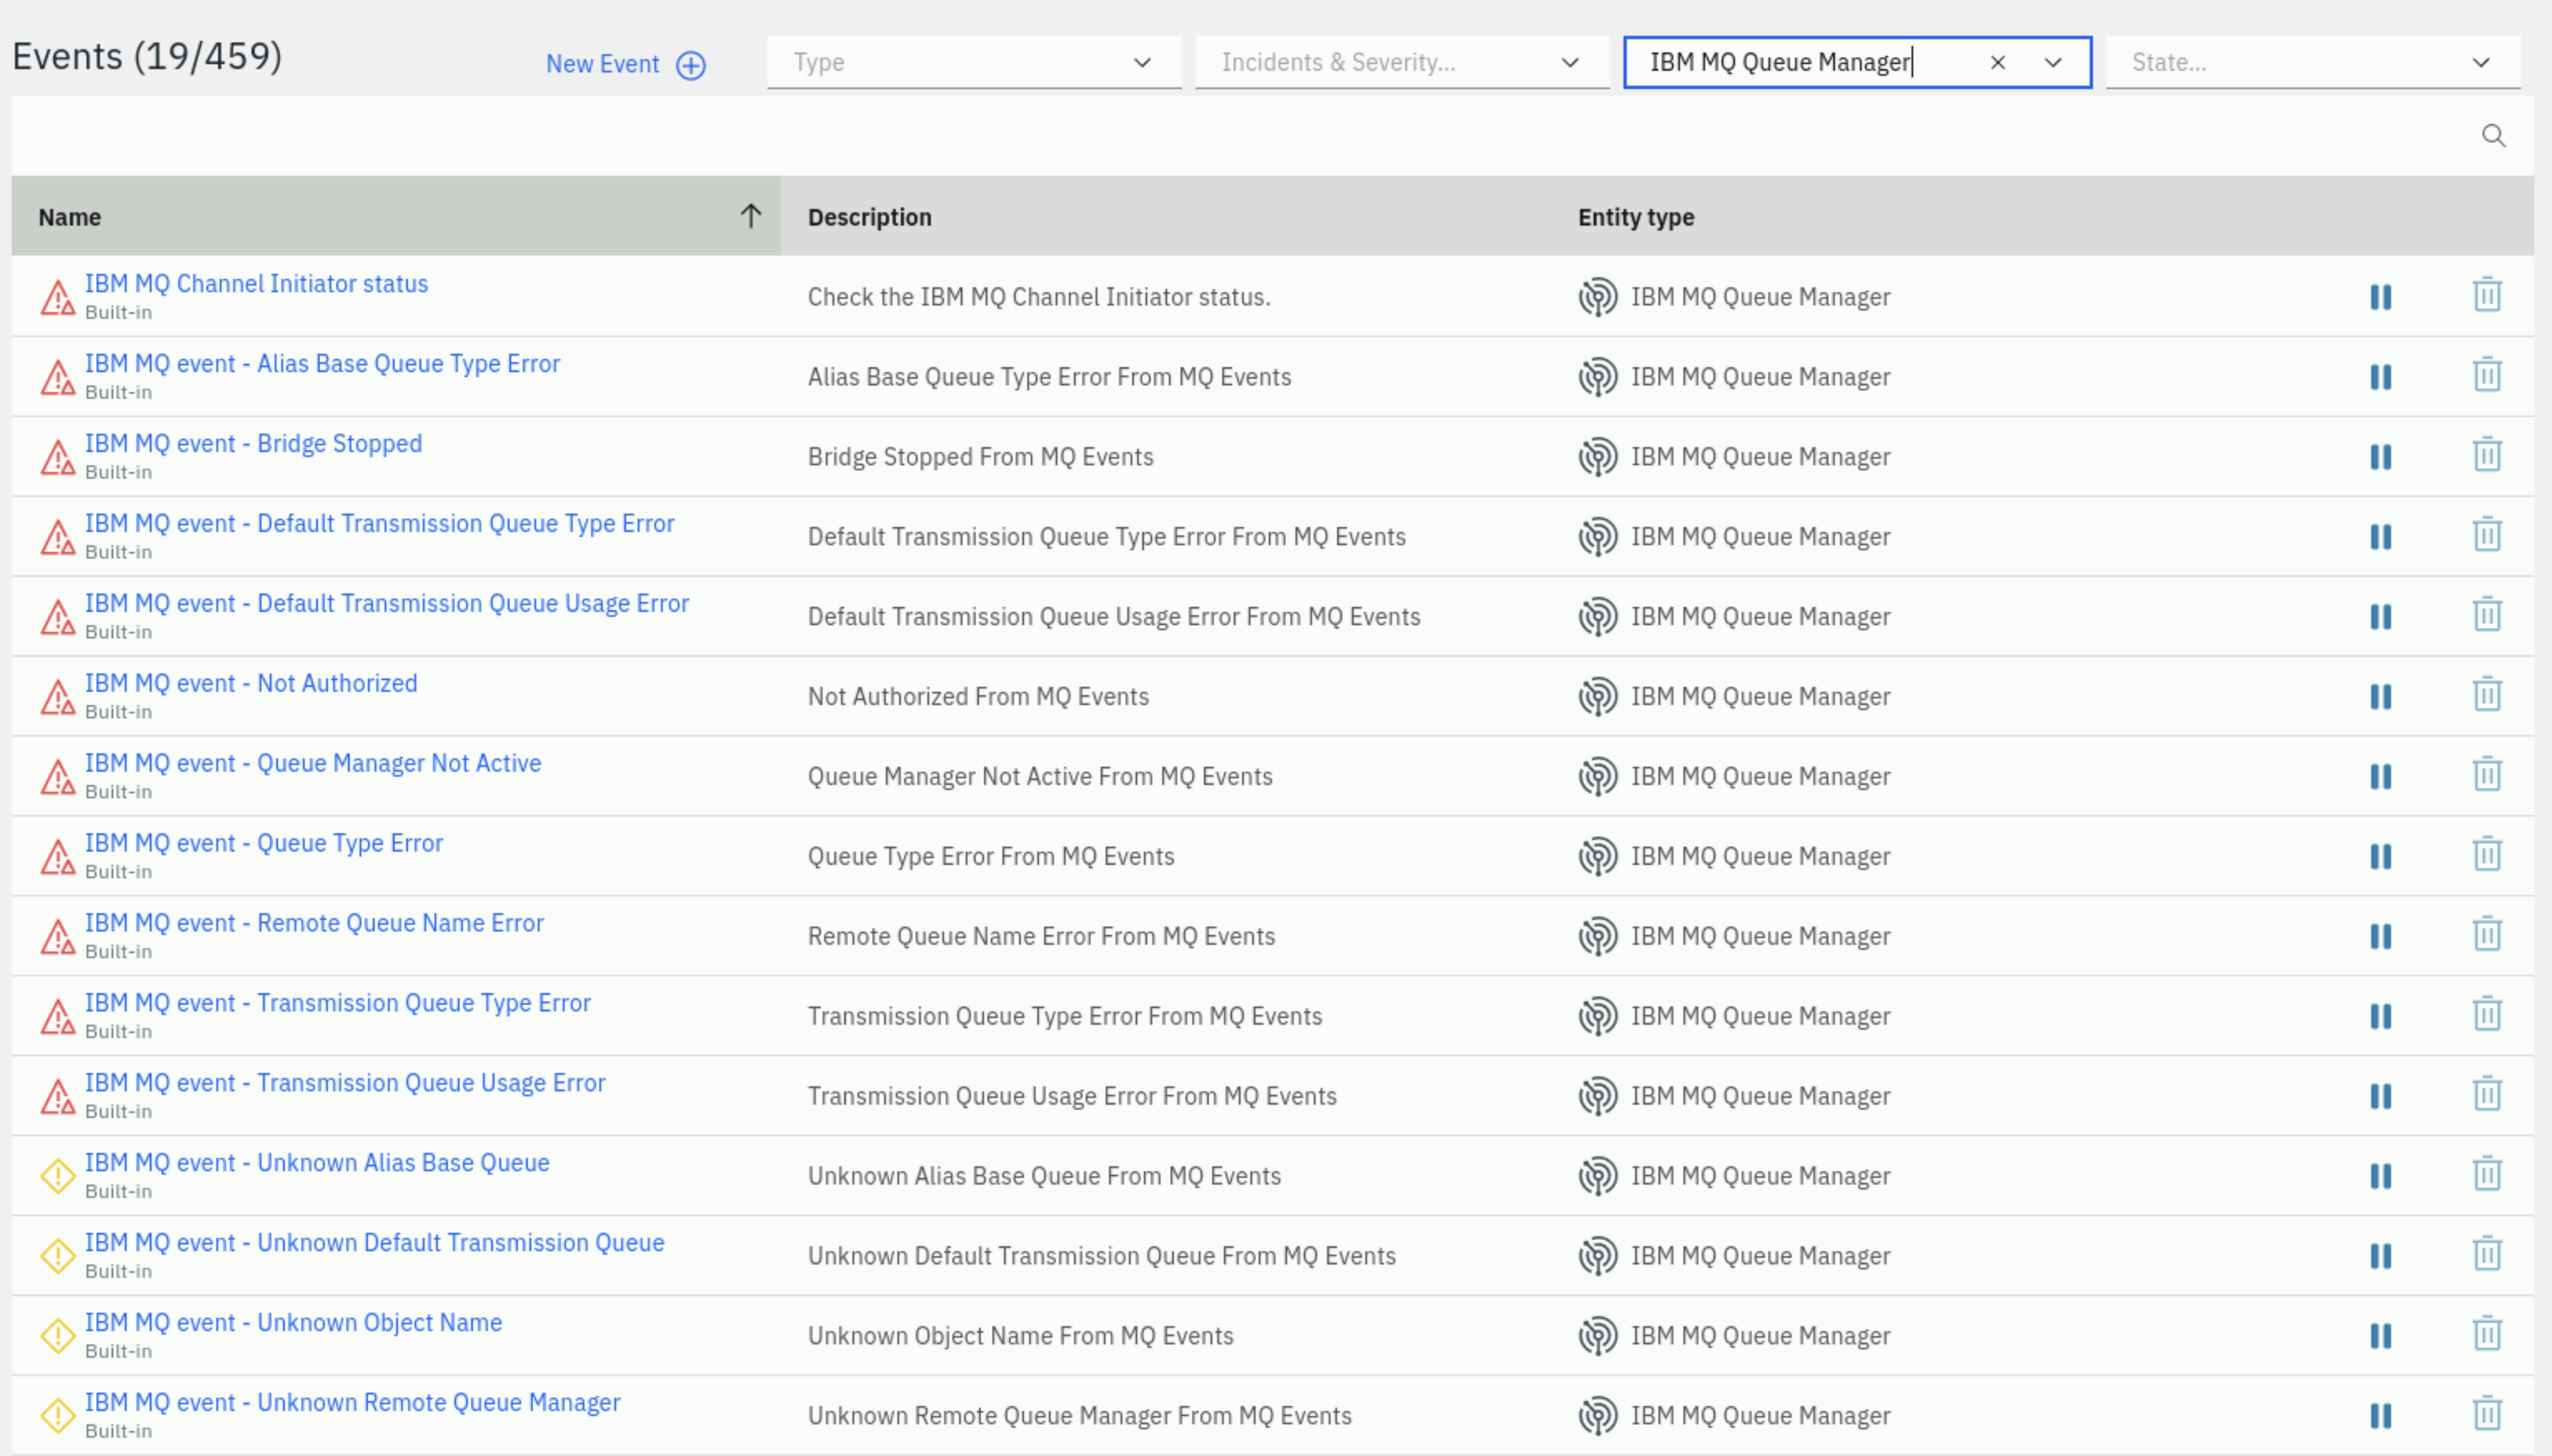Open the State filter dropdown
Image resolution: width=2552 pixels, height=1456 pixels.
(2313, 62)
